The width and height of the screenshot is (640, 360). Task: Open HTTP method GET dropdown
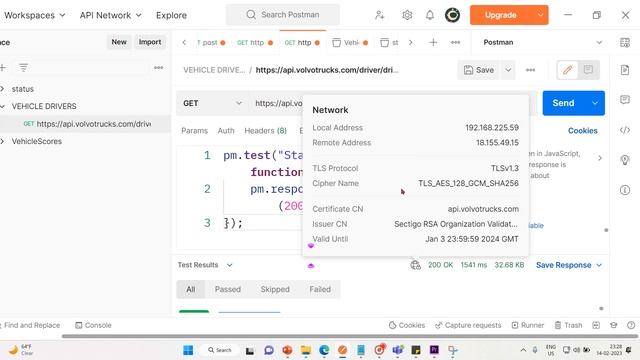[x=212, y=103]
